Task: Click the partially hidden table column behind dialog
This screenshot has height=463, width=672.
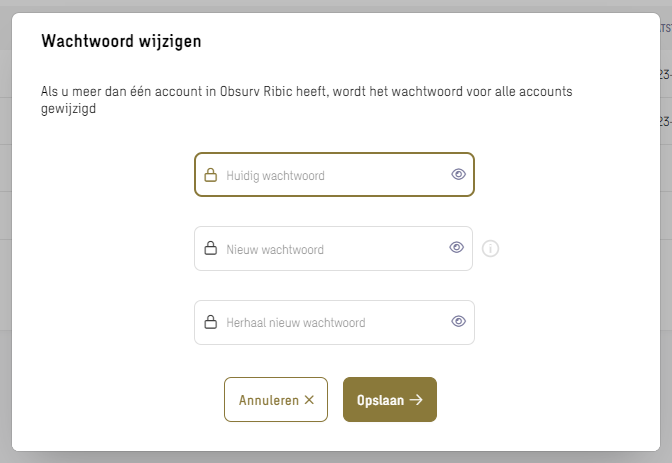Action: (666, 29)
